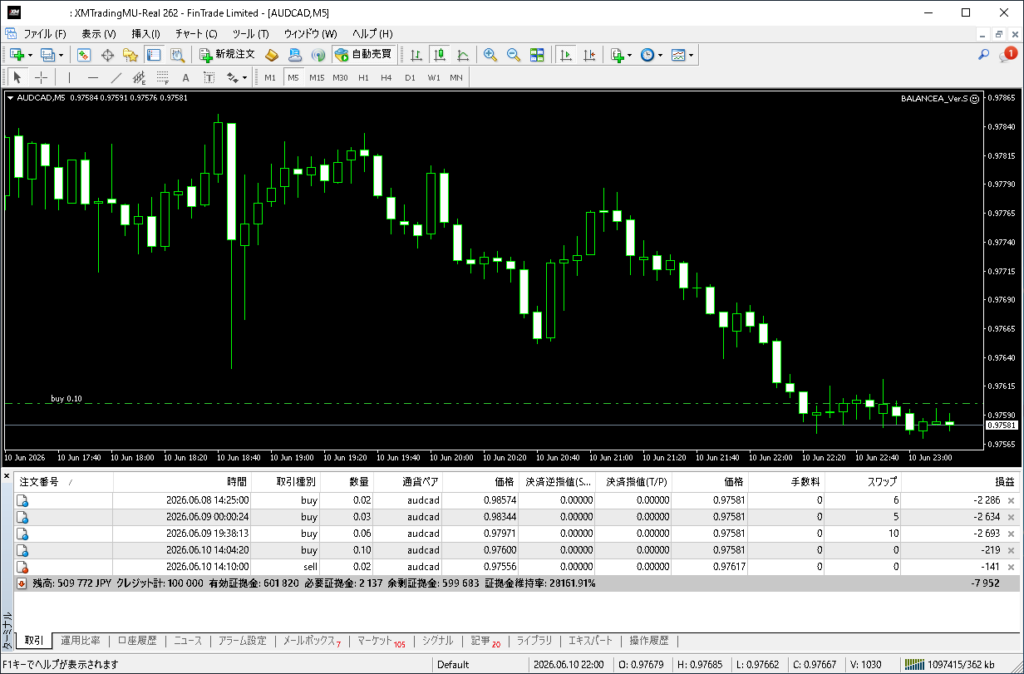Open the search magnifier icon at top right
Viewport: 1024px width, 674px height.
click(x=984, y=55)
